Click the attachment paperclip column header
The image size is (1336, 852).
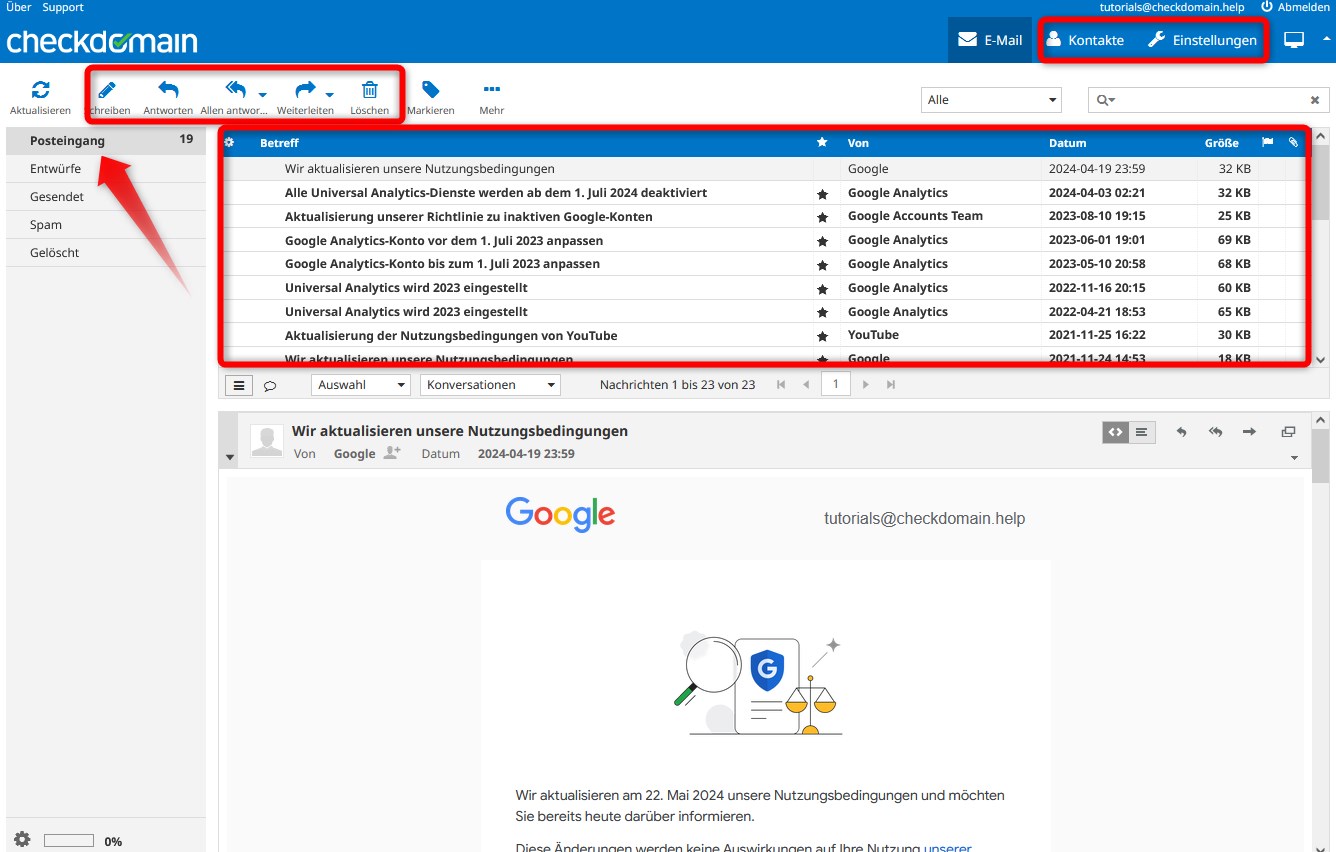(x=1293, y=143)
